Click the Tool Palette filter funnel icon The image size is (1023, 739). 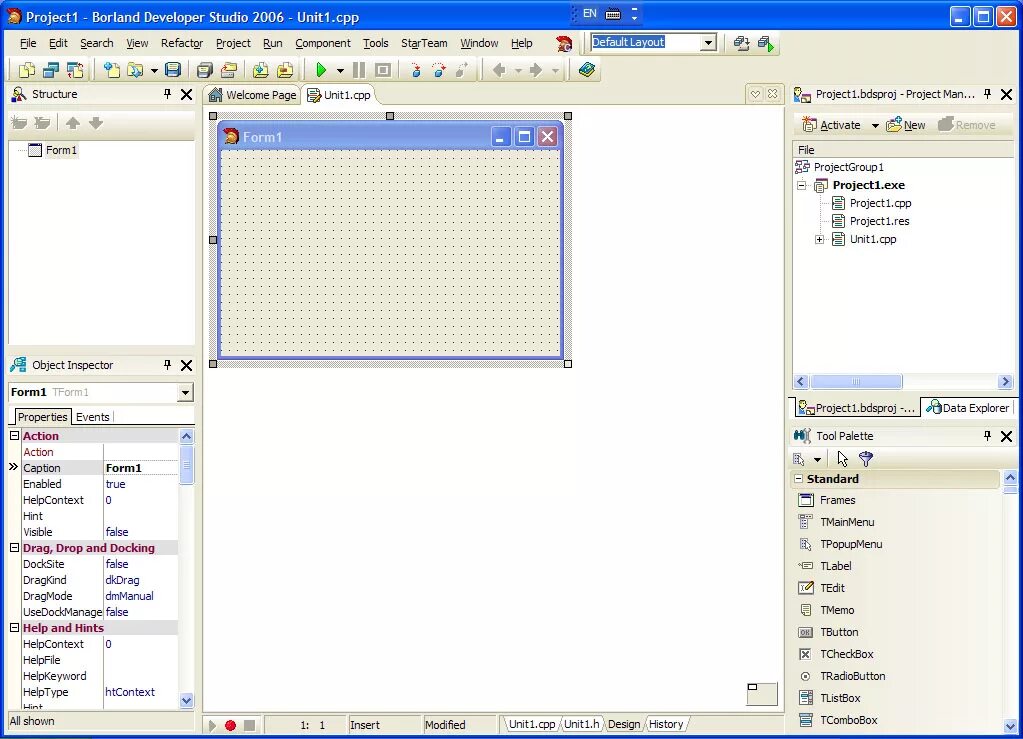866,459
